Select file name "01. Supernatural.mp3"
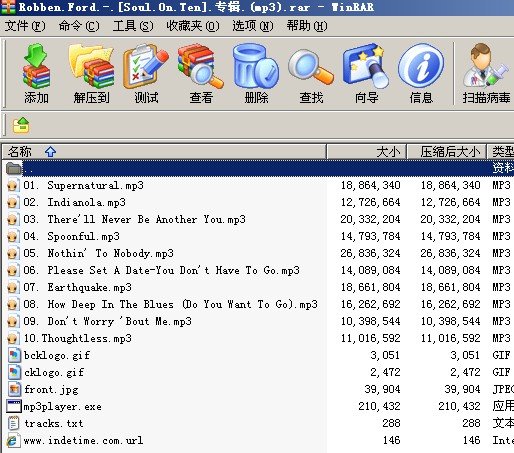The width and height of the screenshot is (514, 453). click(83, 185)
